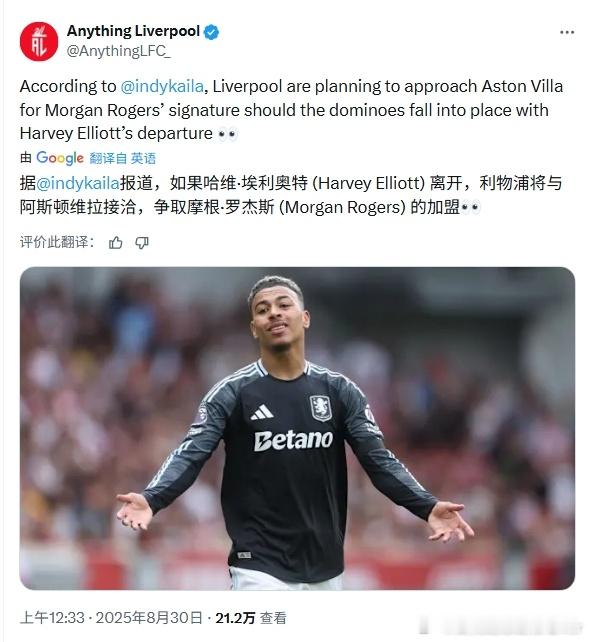Rate translation with thumbs down icon
The image size is (589, 642).
142,243
